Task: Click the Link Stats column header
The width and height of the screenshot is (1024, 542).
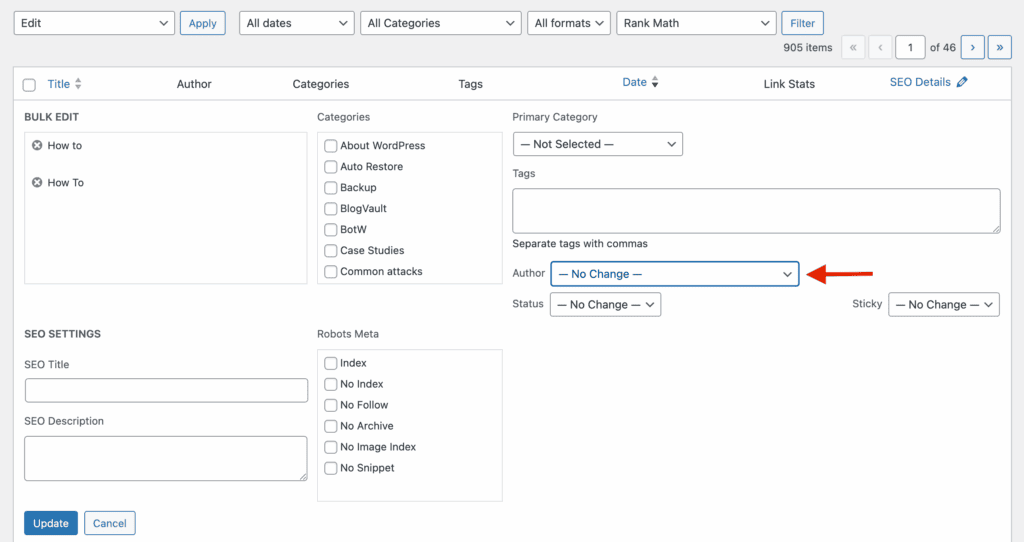Action: click(789, 84)
